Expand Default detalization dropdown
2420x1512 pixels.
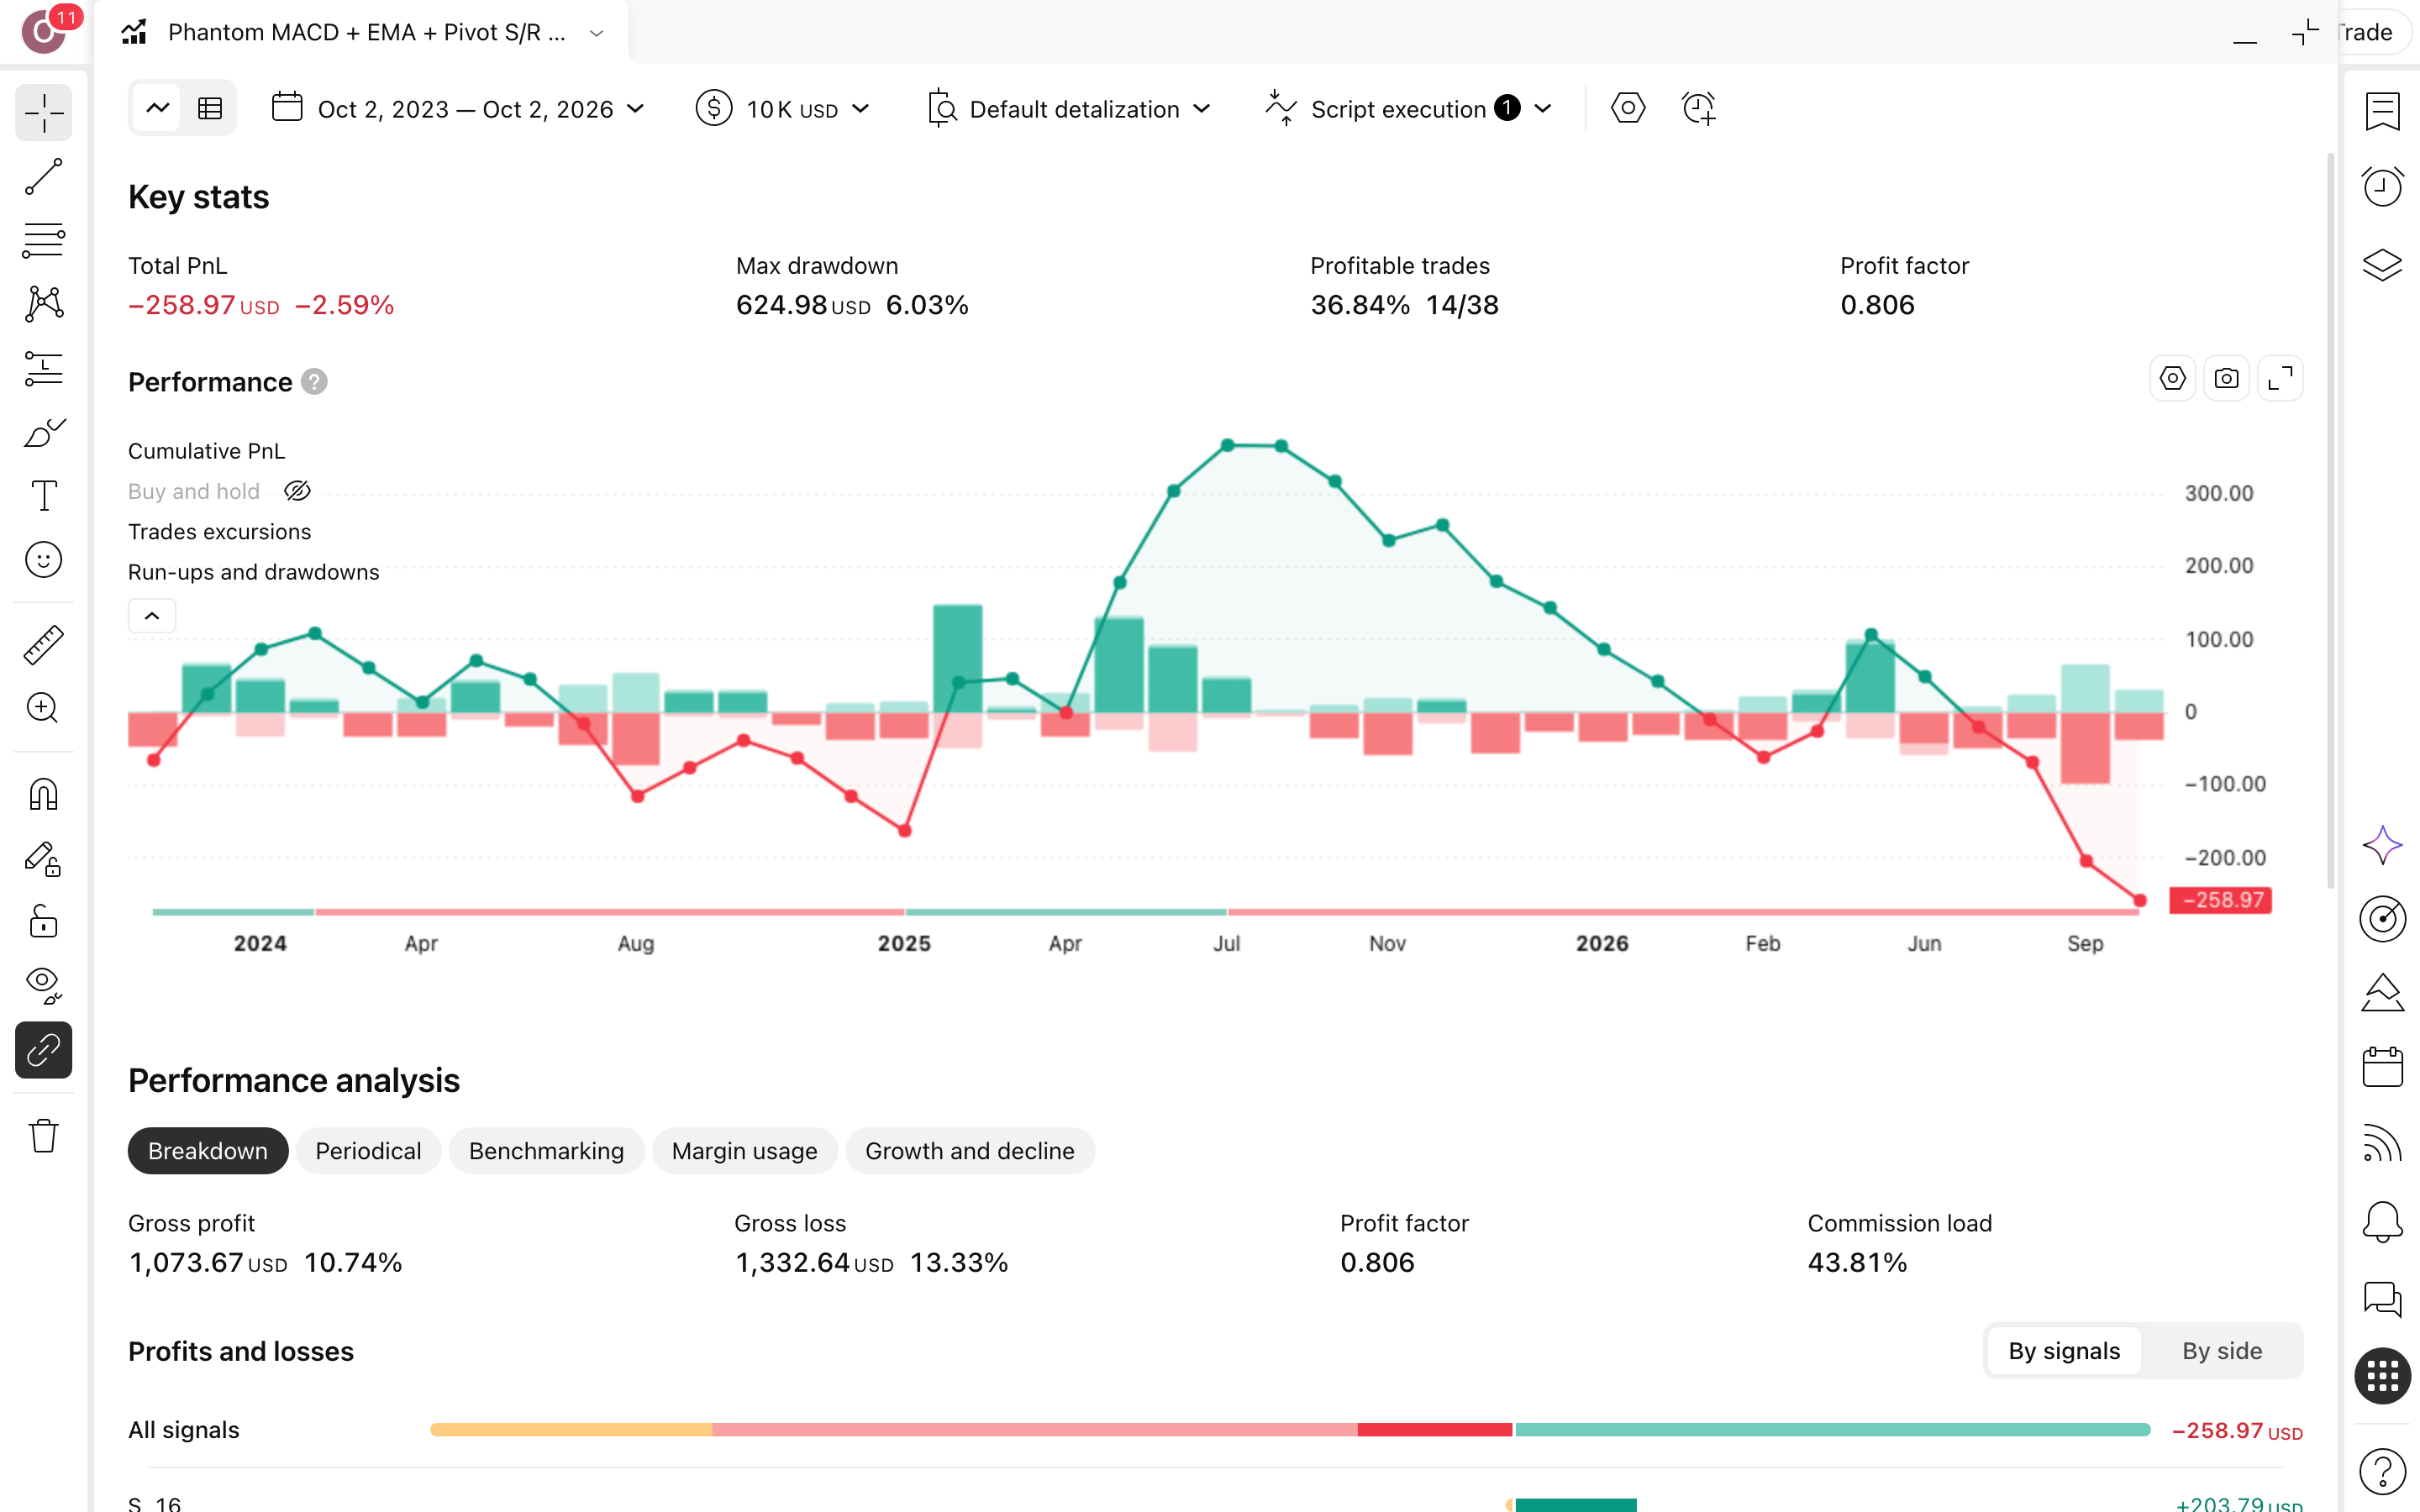tap(1069, 108)
